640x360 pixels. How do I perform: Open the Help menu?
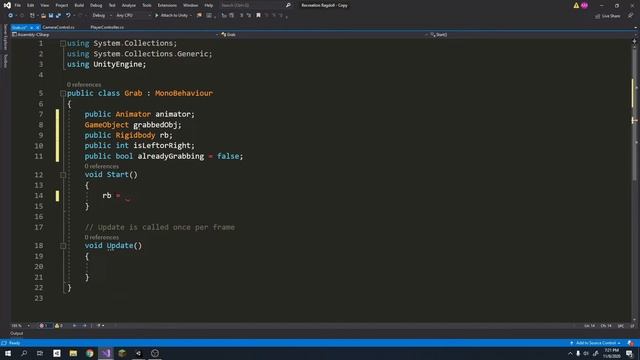[209, 5]
